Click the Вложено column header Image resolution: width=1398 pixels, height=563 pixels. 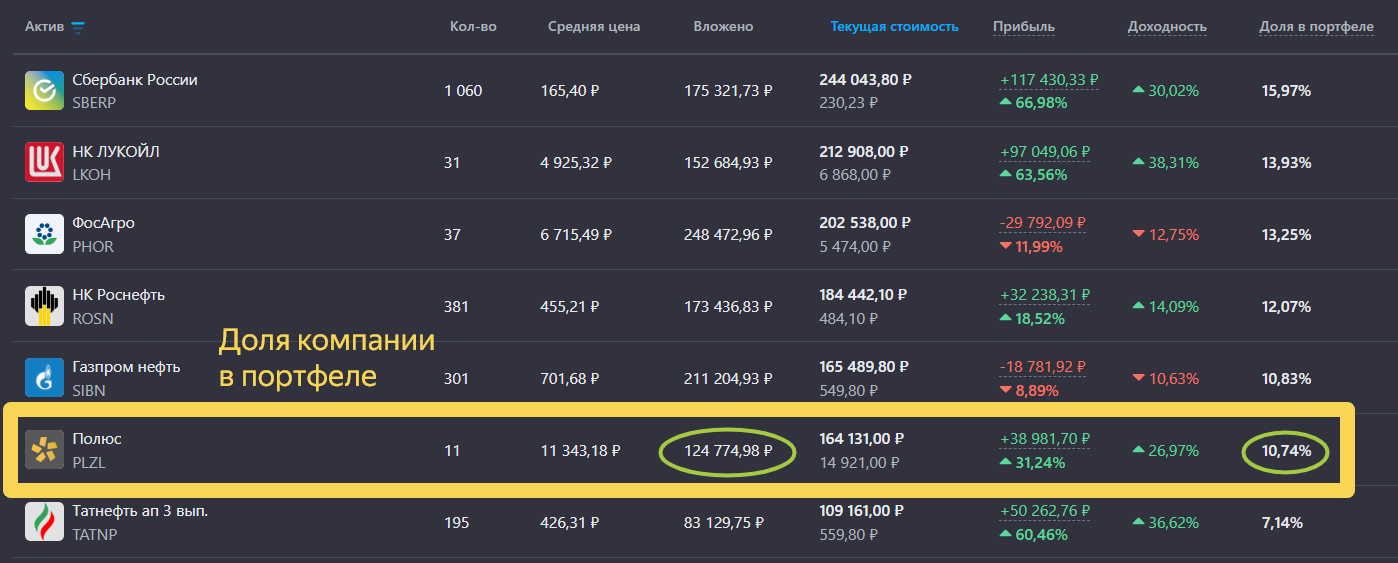coord(723,27)
